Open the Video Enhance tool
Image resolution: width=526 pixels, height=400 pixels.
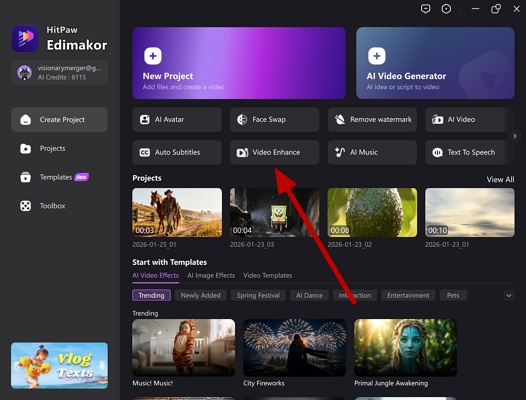coord(274,152)
